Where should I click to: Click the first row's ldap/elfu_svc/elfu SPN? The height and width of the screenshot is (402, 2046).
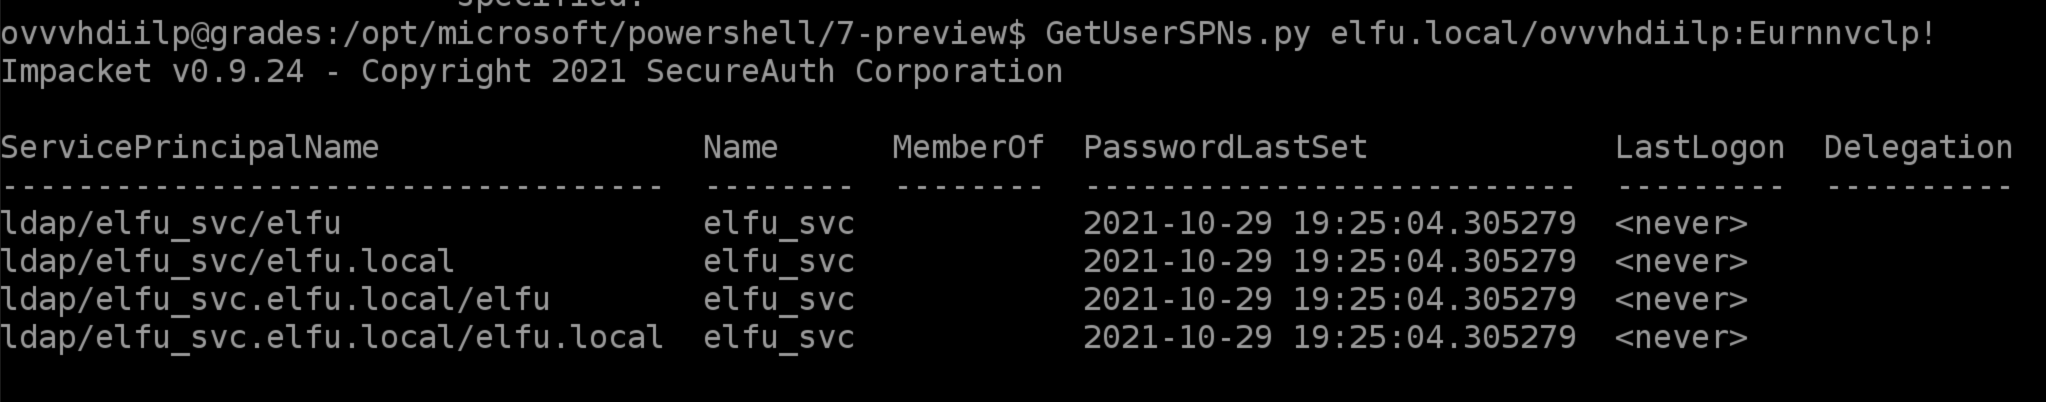[171, 224]
